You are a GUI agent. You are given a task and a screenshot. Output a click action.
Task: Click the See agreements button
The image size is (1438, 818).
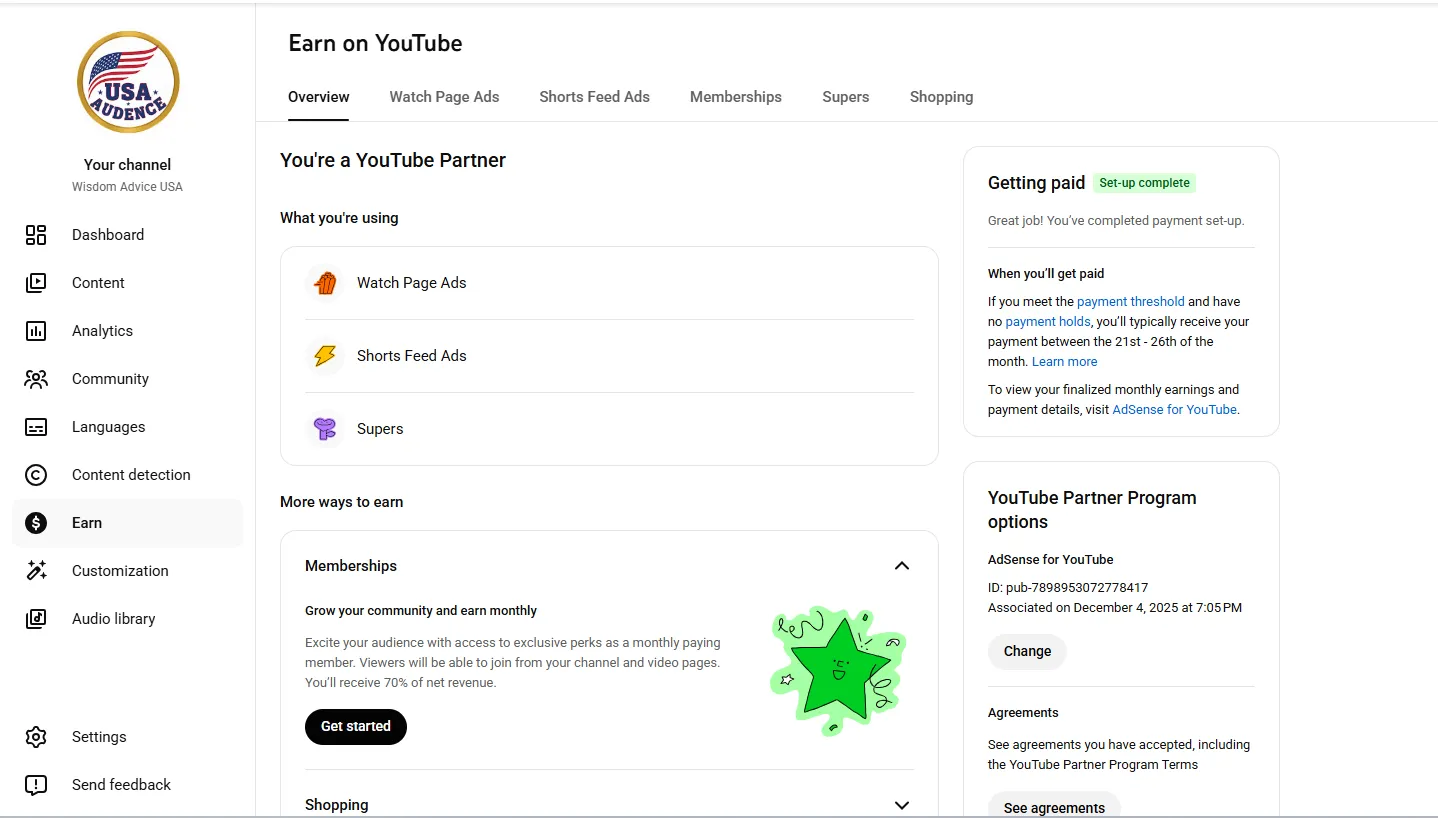click(1054, 806)
